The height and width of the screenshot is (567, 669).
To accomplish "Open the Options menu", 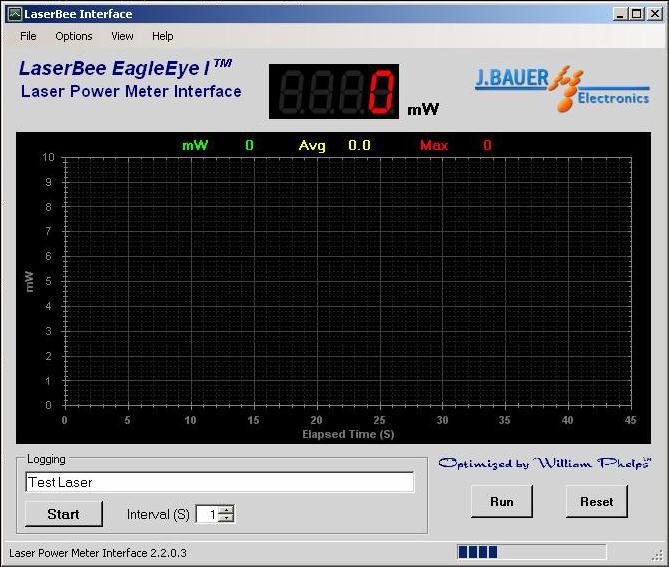I will 74,36.
